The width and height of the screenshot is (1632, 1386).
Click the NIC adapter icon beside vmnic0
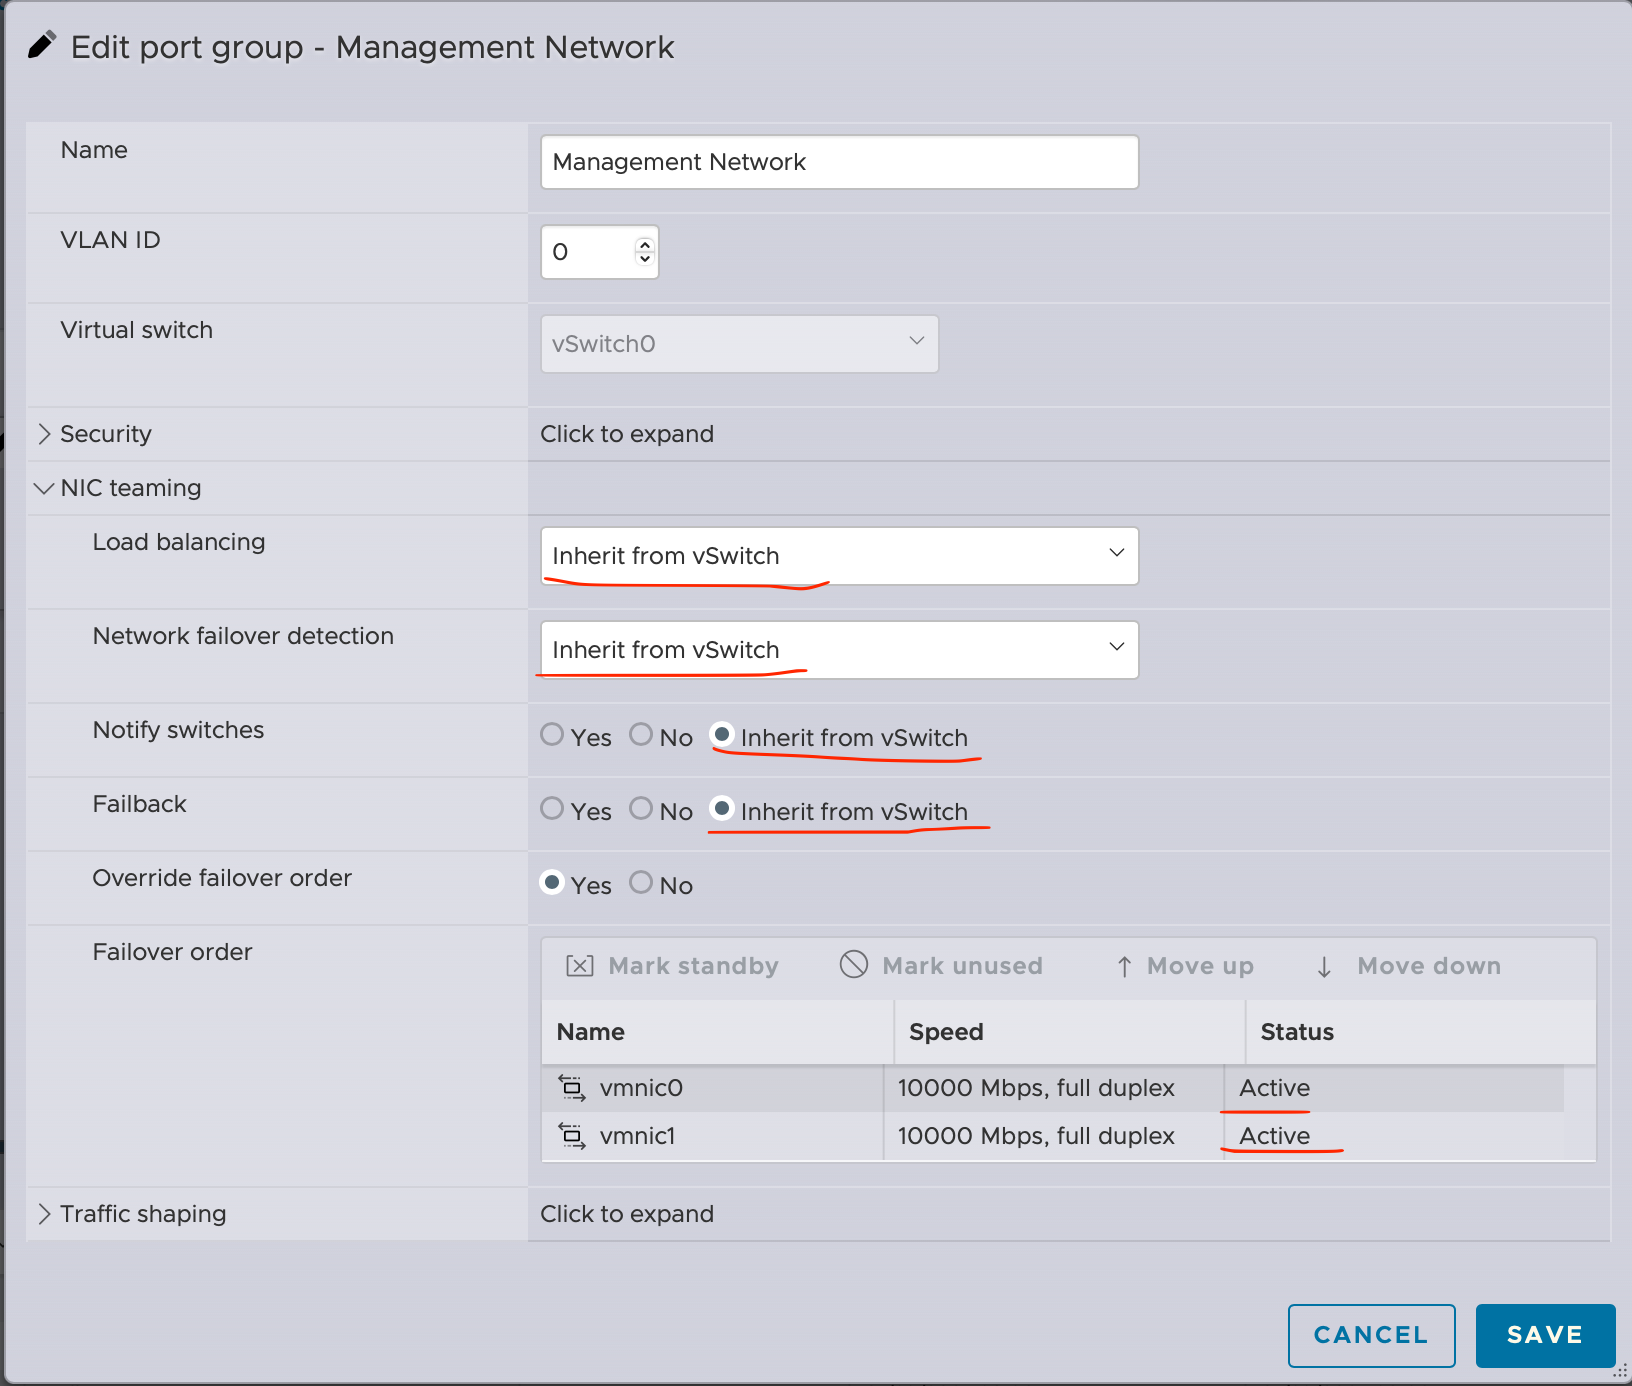(572, 1088)
